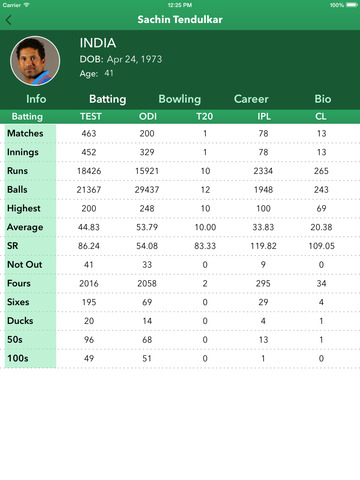Select the Highest row label
This screenshot has width=360, height=480.
point(24,208)
